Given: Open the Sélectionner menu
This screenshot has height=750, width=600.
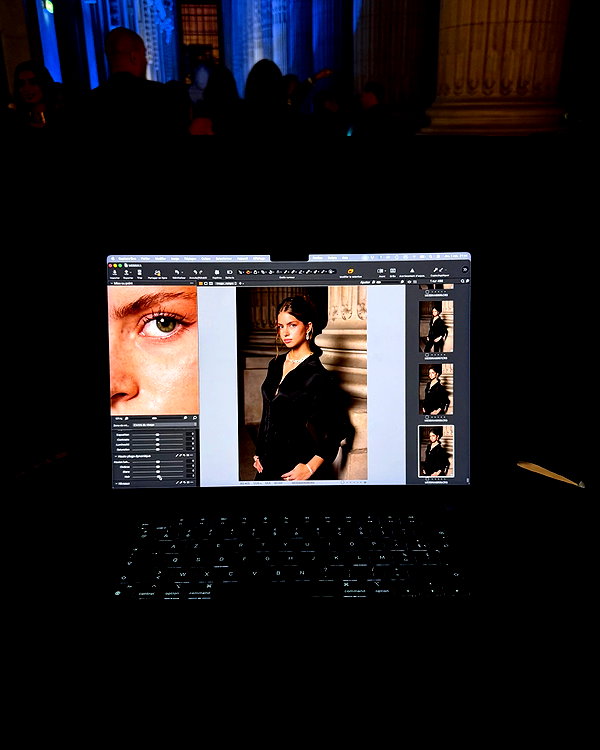Looking at the screenshot, I should (x=223, y=259).
